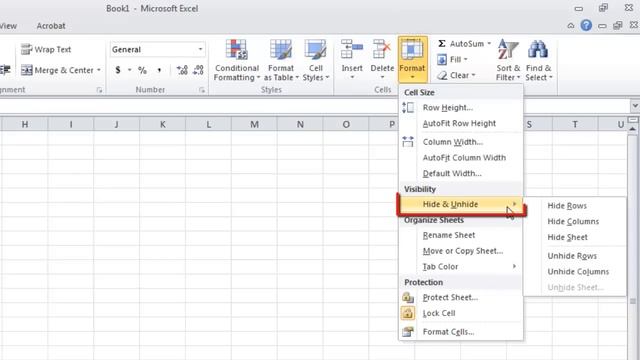Click Increase Decimal icon
The height and width of the screenshot is (360, 640).
(x=182, y=70)
